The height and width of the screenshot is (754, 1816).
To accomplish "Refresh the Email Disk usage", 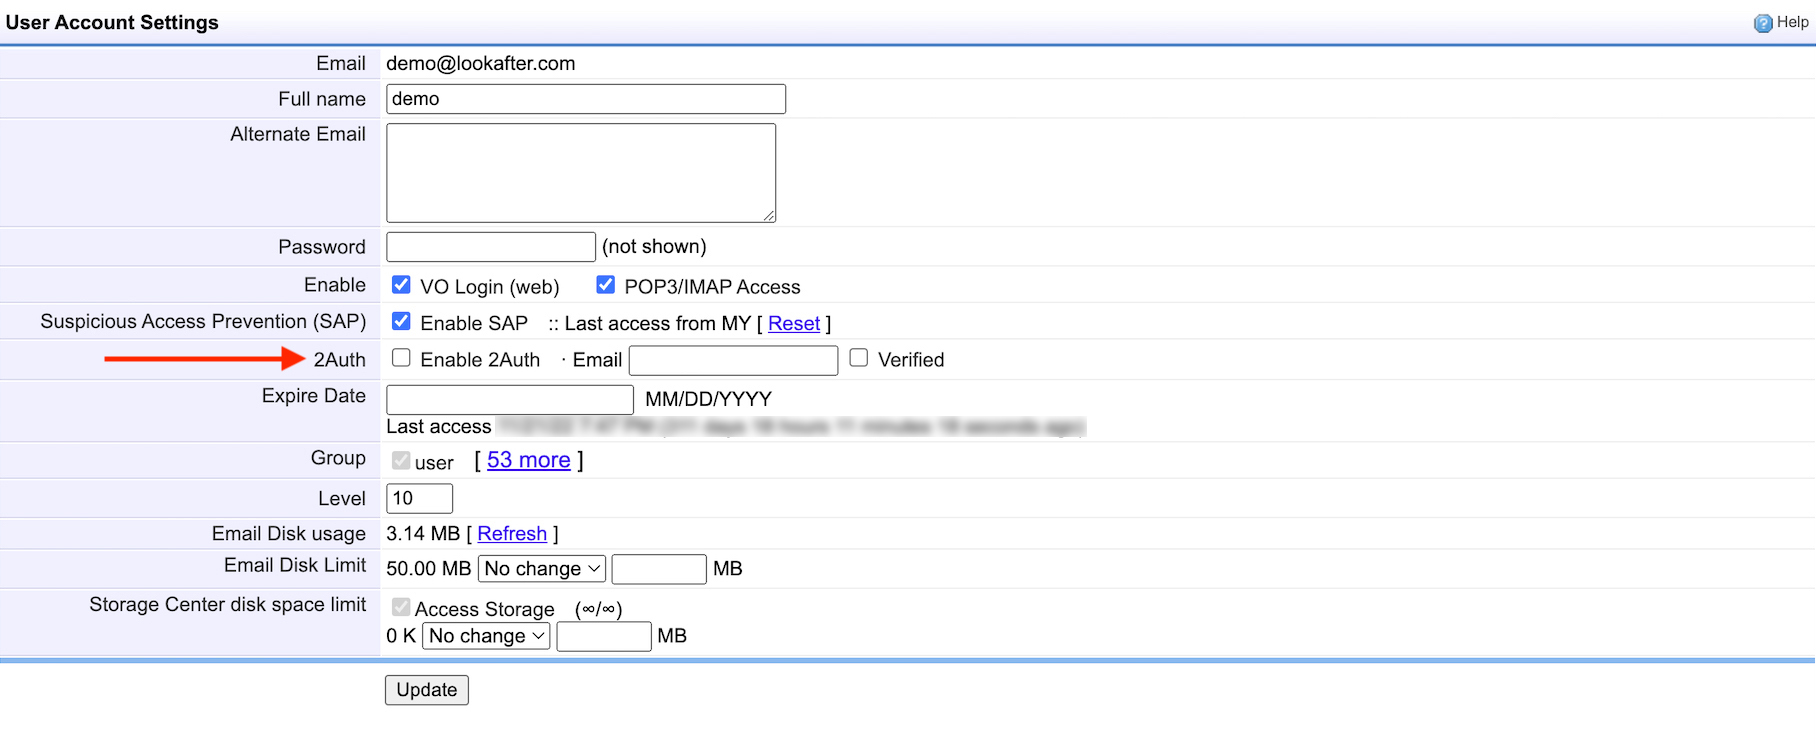I will pos(512,534).
